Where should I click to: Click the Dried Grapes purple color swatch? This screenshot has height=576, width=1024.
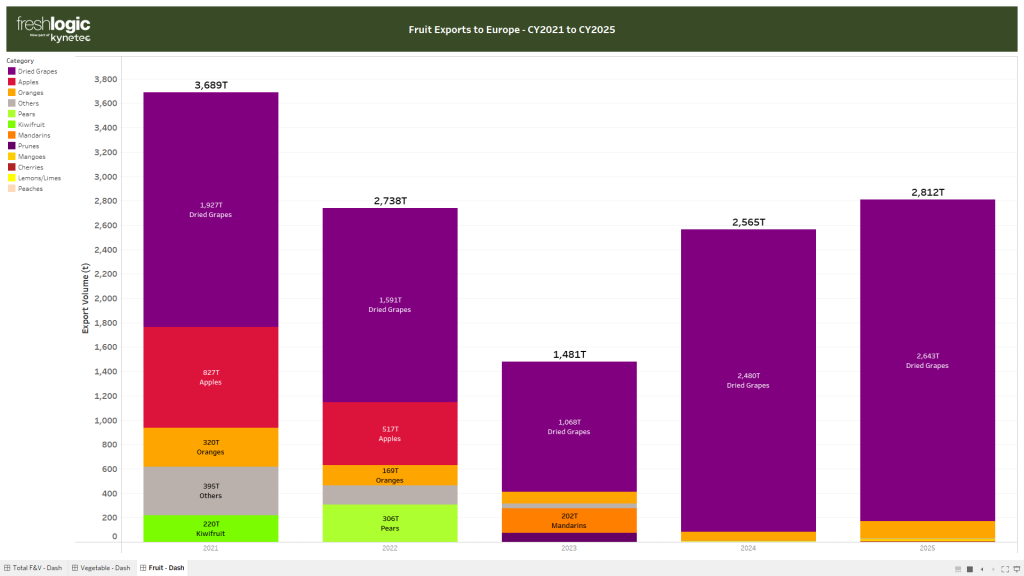[x=13, y=71]
